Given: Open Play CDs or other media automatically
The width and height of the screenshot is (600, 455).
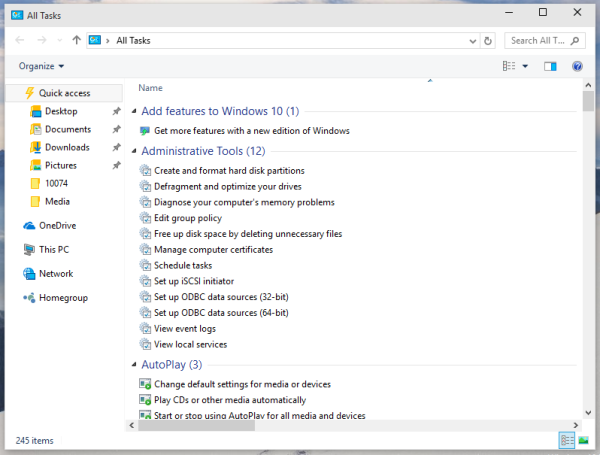Looking at the screenshot, I should point(230,400).
